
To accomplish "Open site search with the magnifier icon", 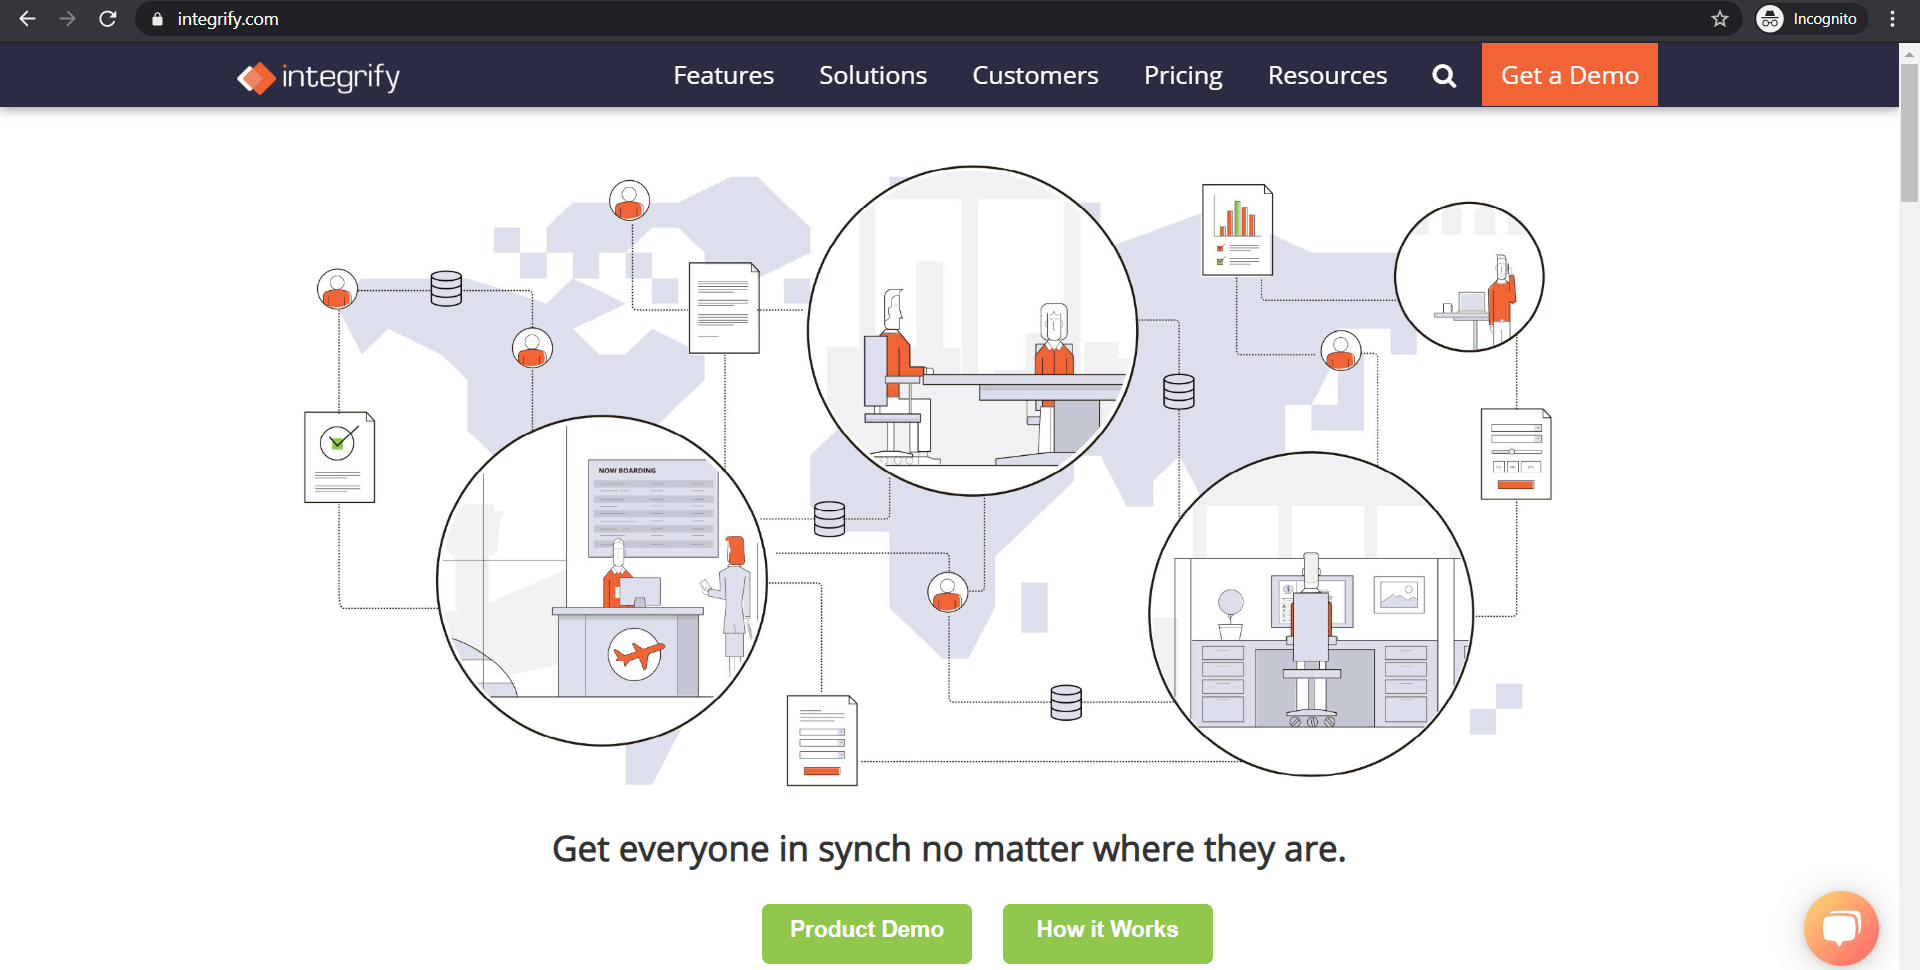I will click(1444, 75).
